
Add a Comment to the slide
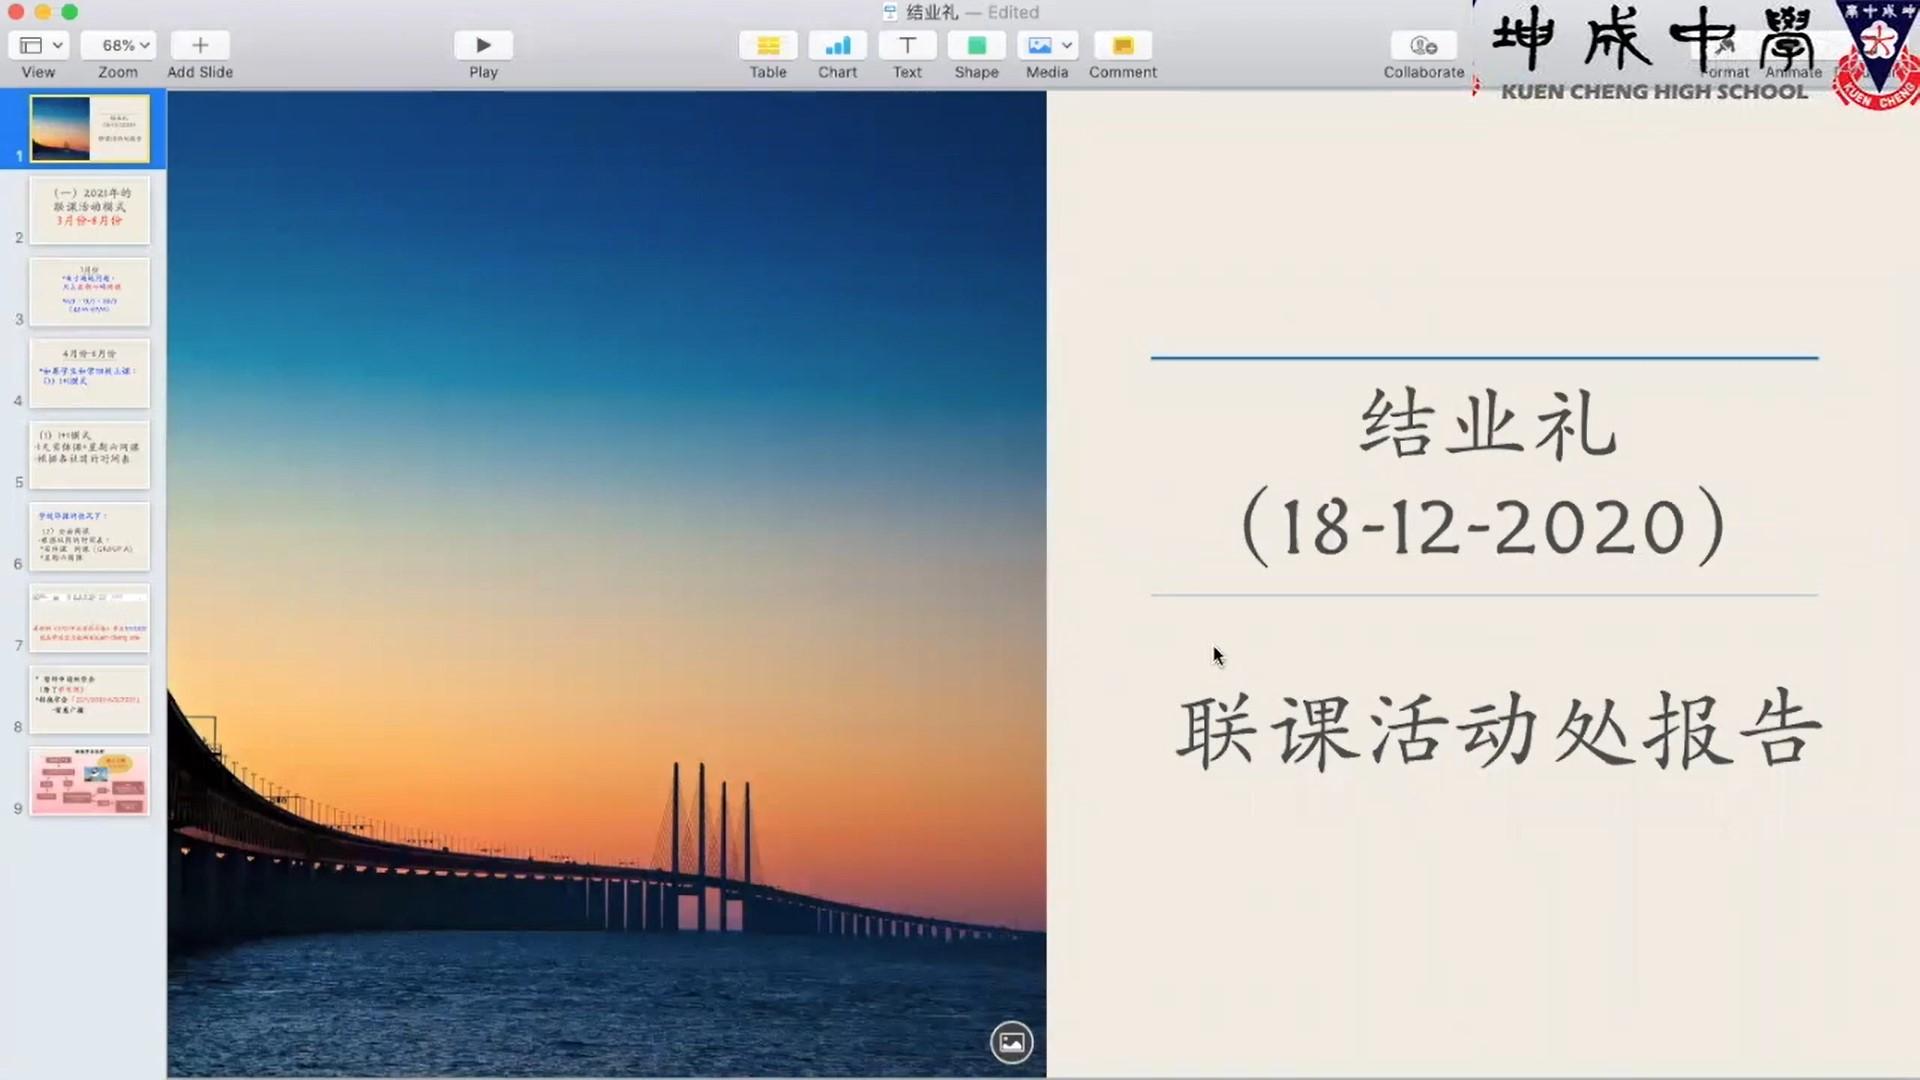1123,45
